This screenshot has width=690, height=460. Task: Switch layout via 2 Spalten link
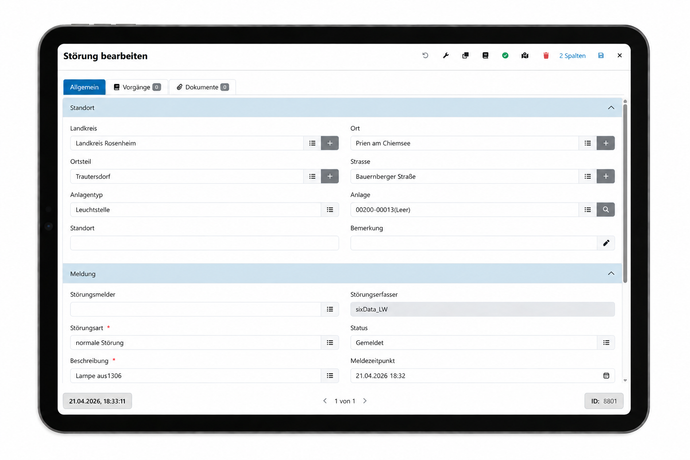click(572, 55)
